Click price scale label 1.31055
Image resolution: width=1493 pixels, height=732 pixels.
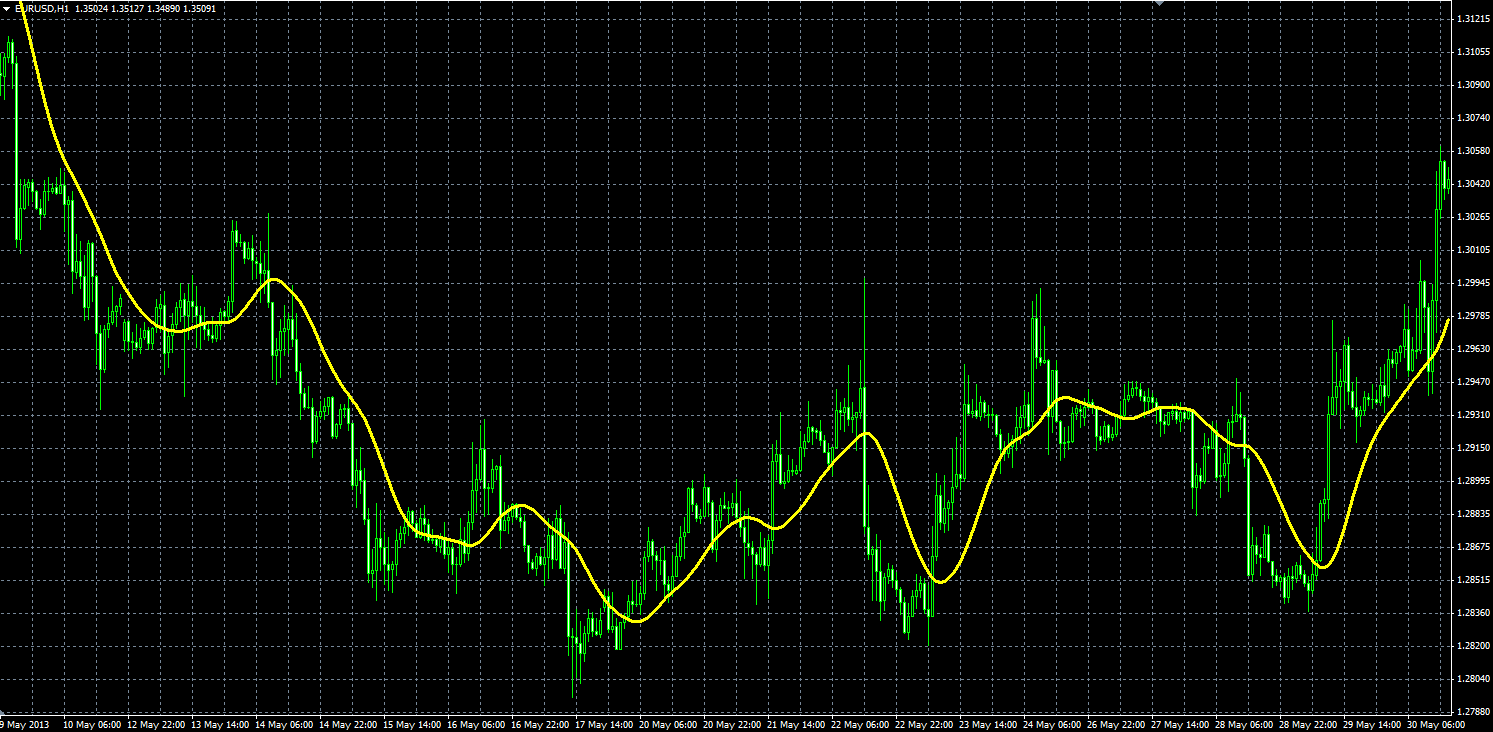tap(1473, 52)
